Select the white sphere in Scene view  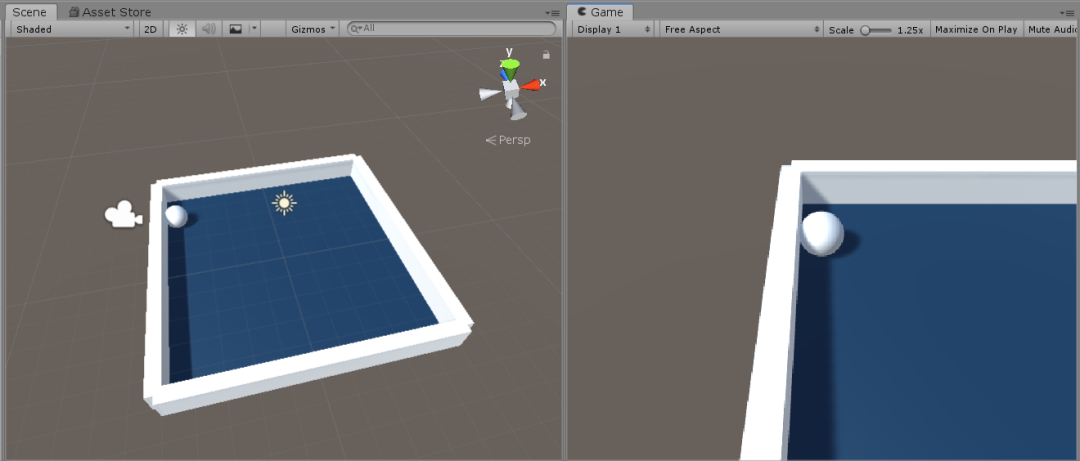tap(176, 216)
